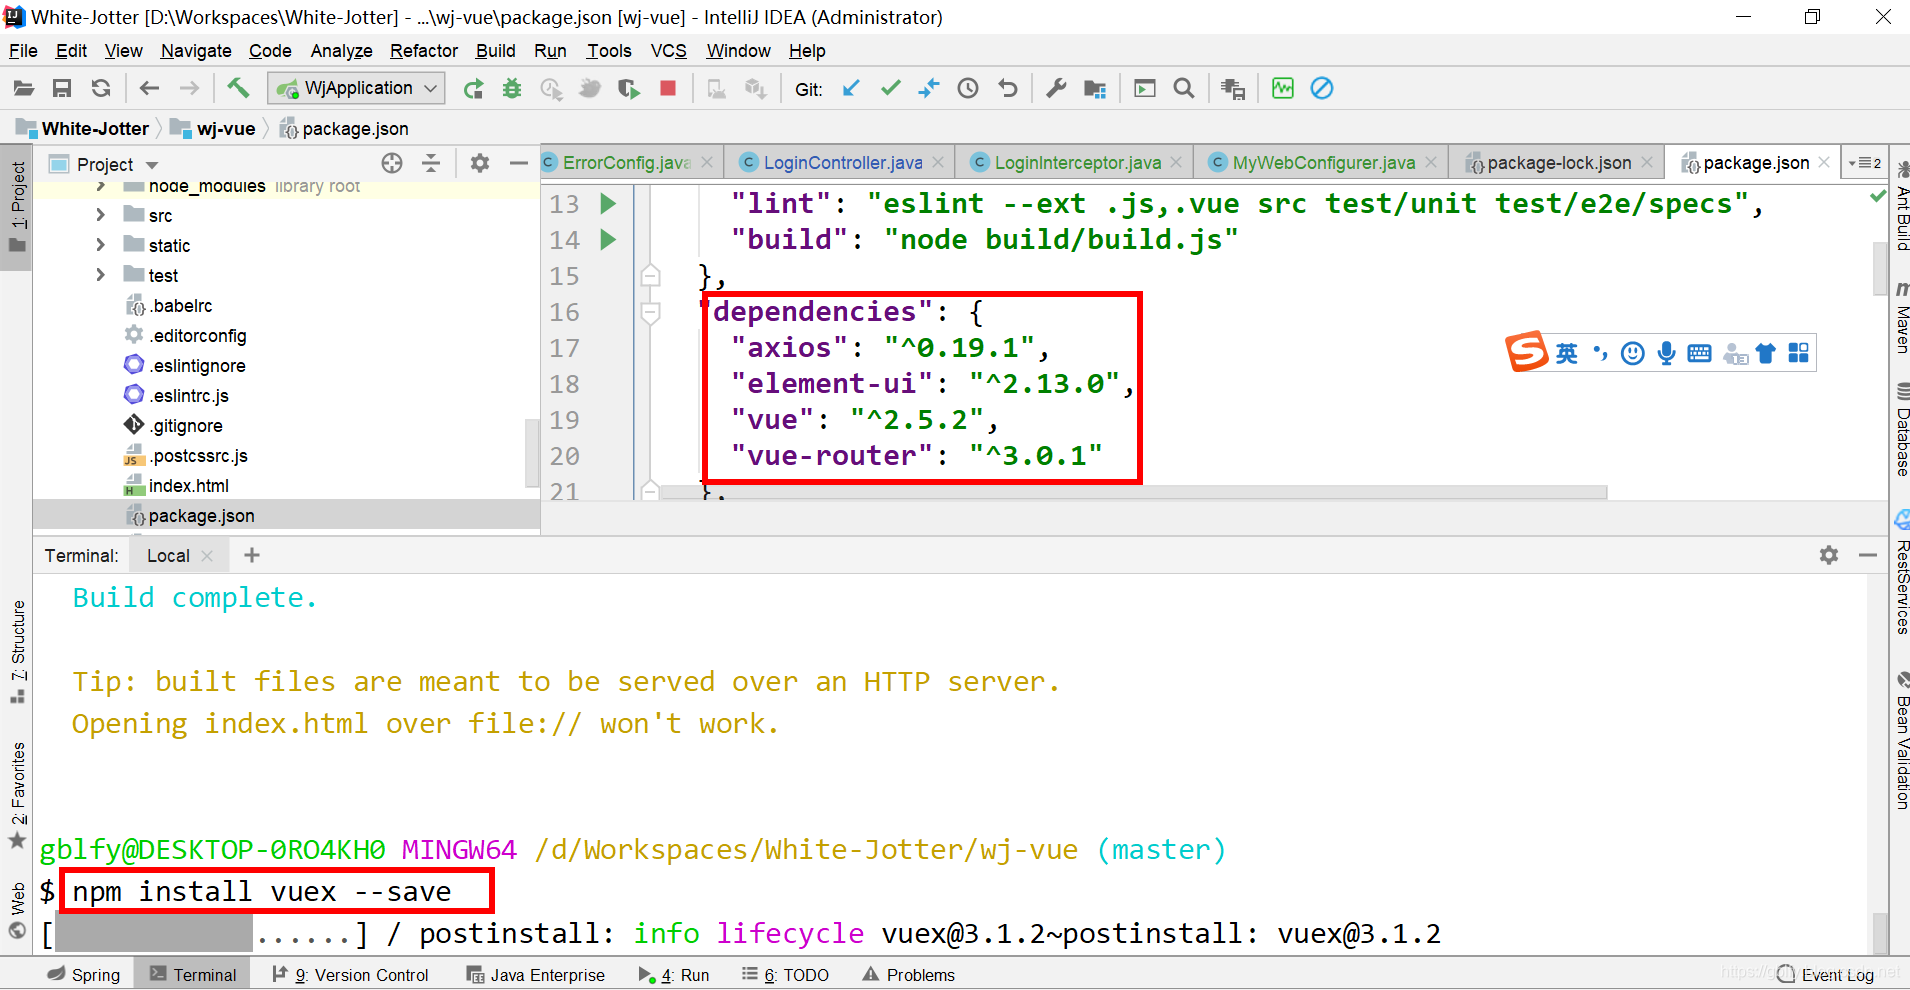Hide the Project panel
This screenshot has height=990, width=1910.
click(518, 163)
